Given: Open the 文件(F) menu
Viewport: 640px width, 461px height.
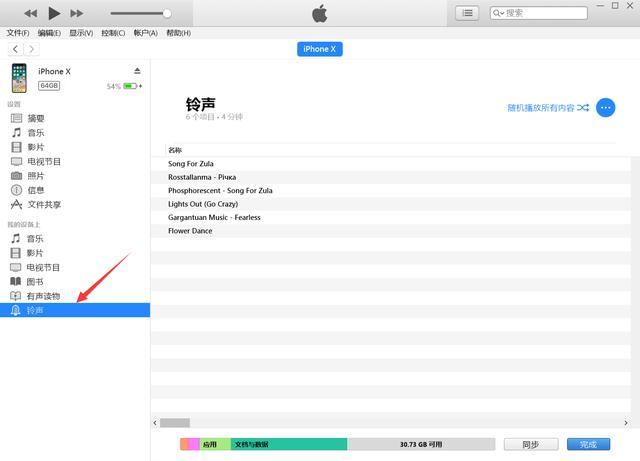Looking at the screenshot, I should click(x=18, y=33).
